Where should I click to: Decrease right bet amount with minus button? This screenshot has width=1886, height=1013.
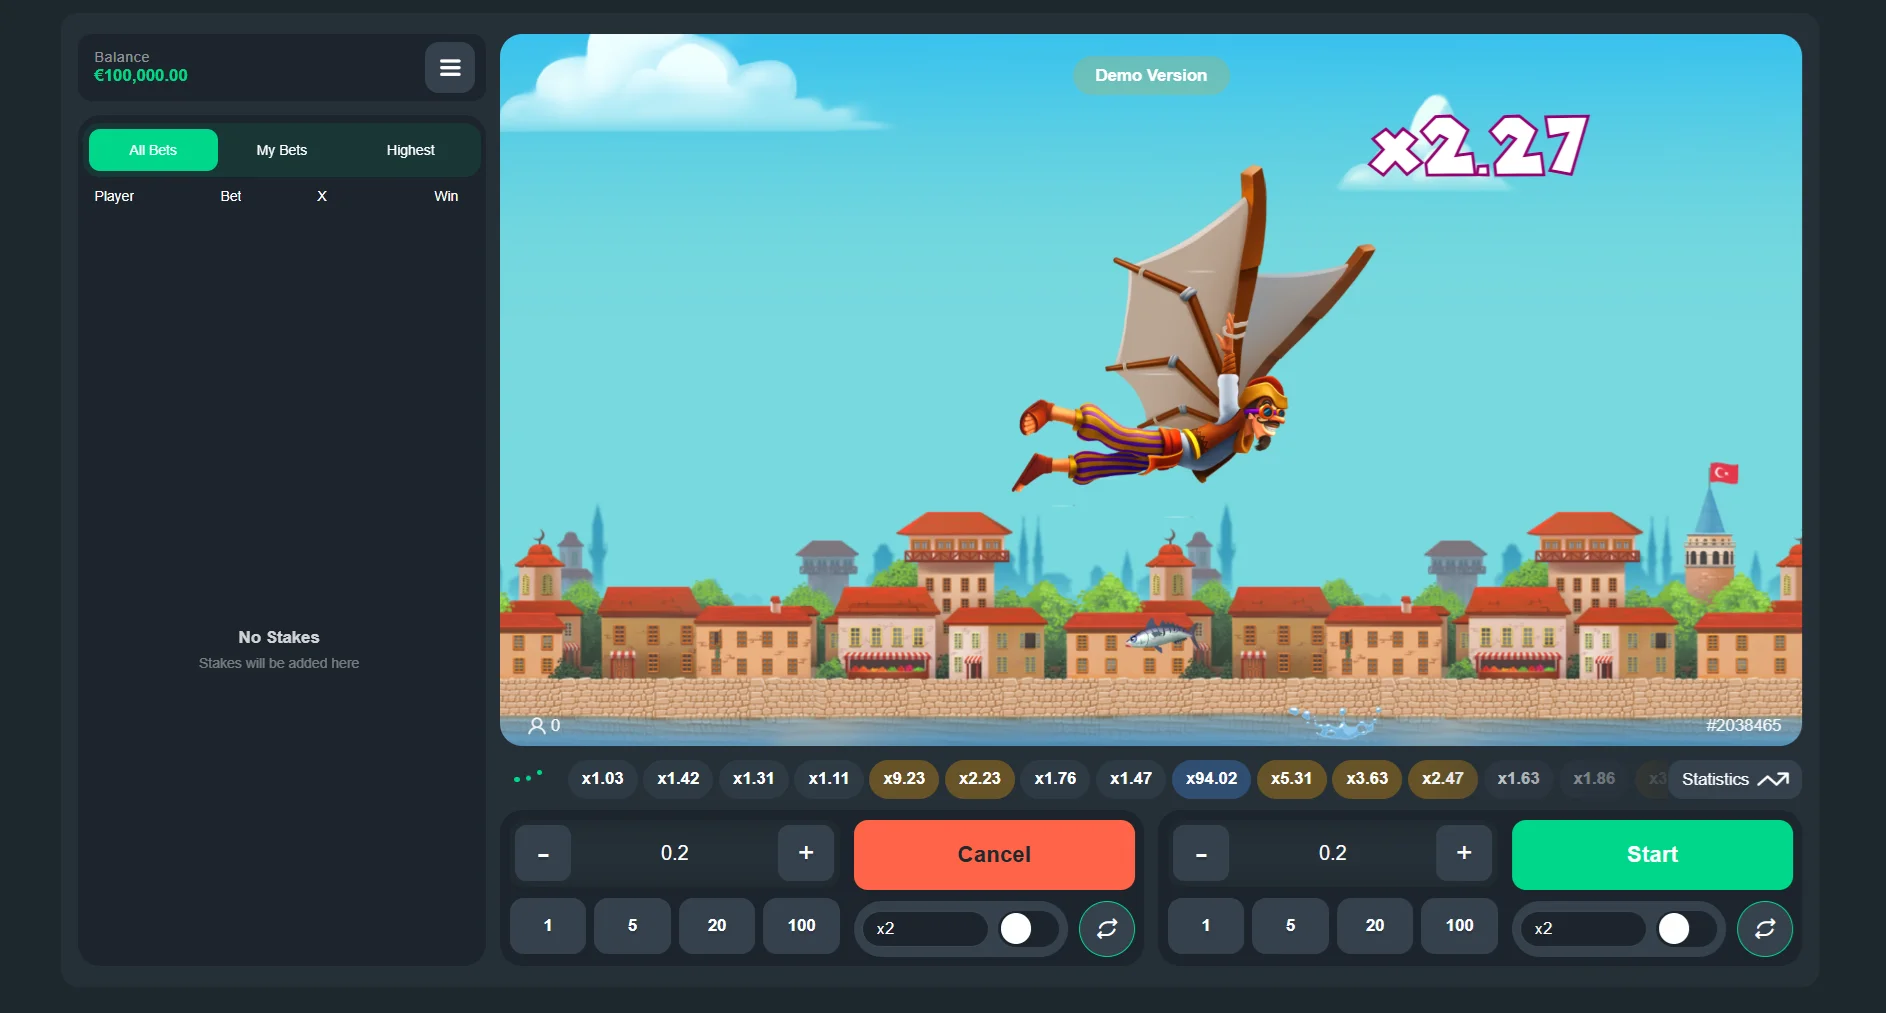click(x=1201, y=853)
